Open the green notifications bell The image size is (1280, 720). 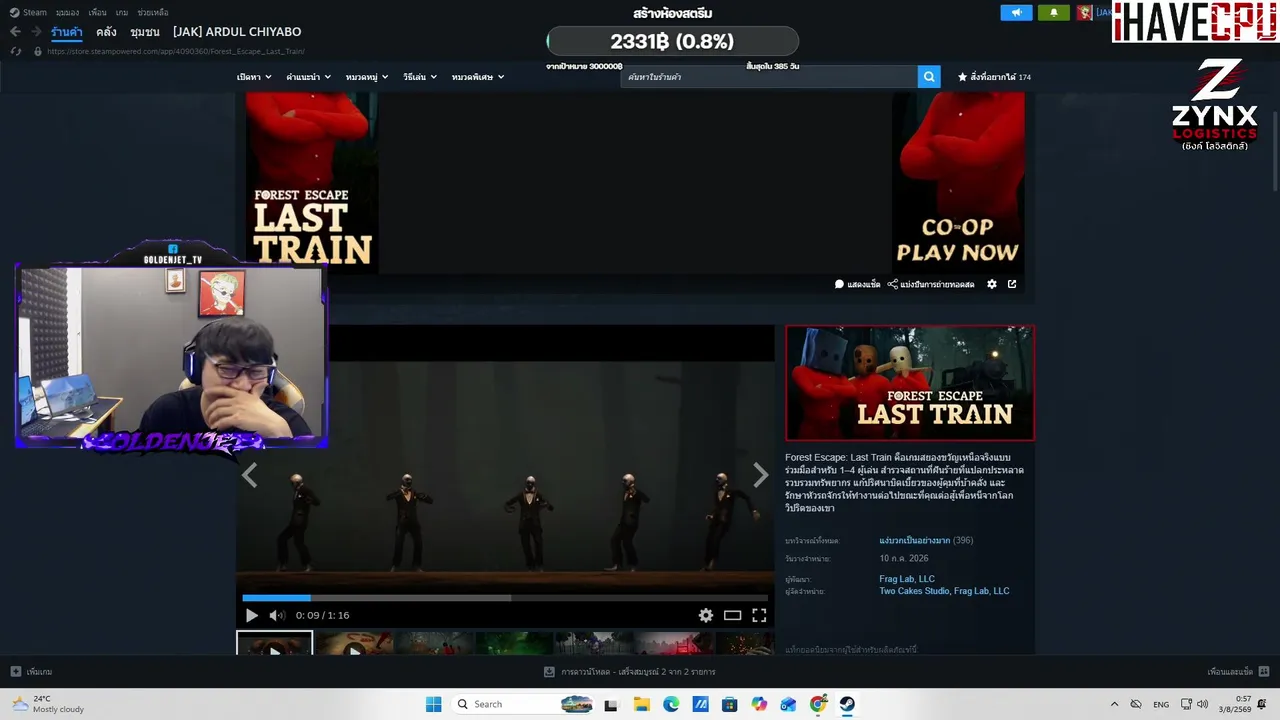1053,13
